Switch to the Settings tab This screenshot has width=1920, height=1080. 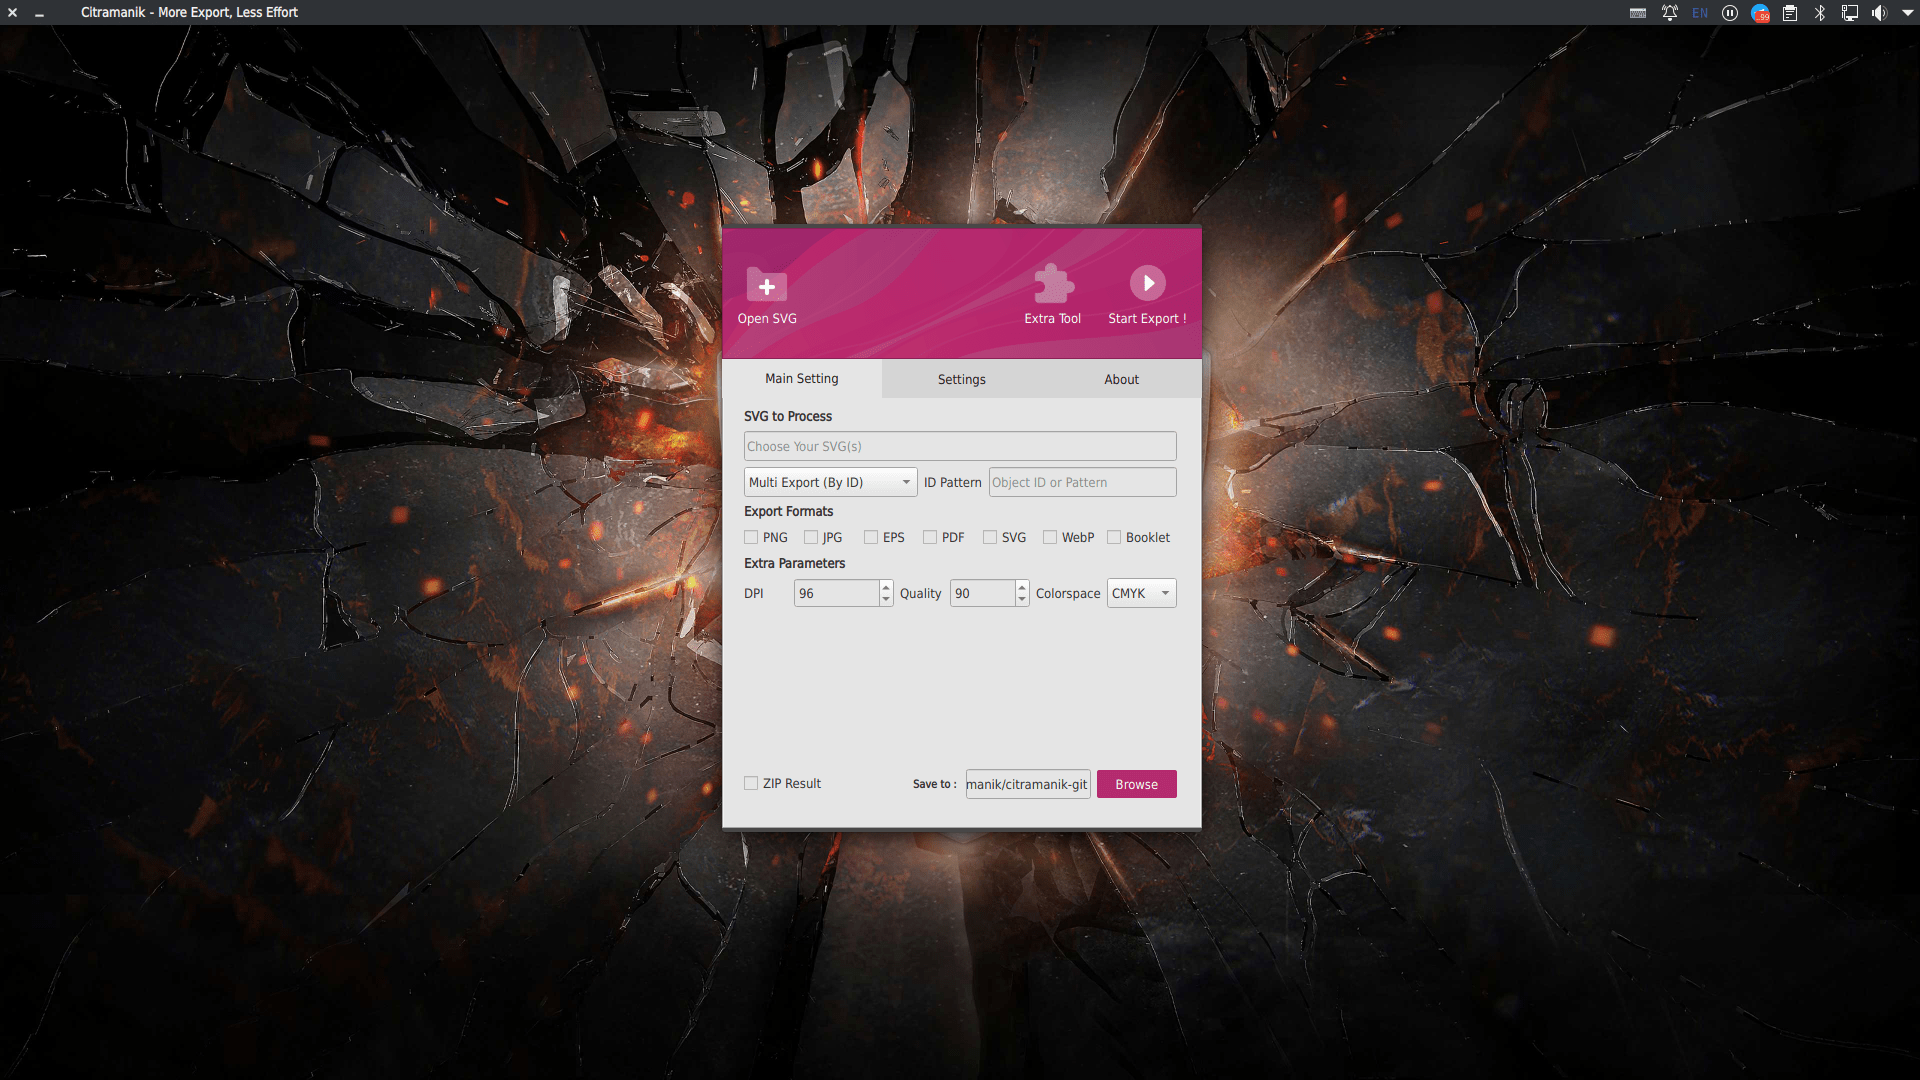(x=961, y=379)
